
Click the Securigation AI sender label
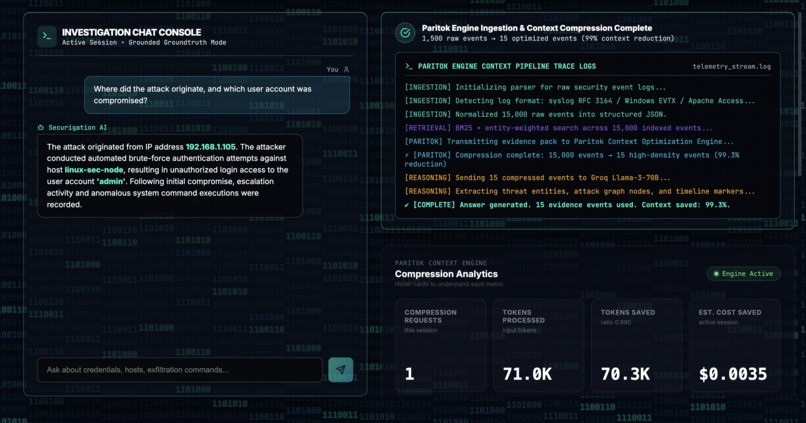tap(78, 127)
